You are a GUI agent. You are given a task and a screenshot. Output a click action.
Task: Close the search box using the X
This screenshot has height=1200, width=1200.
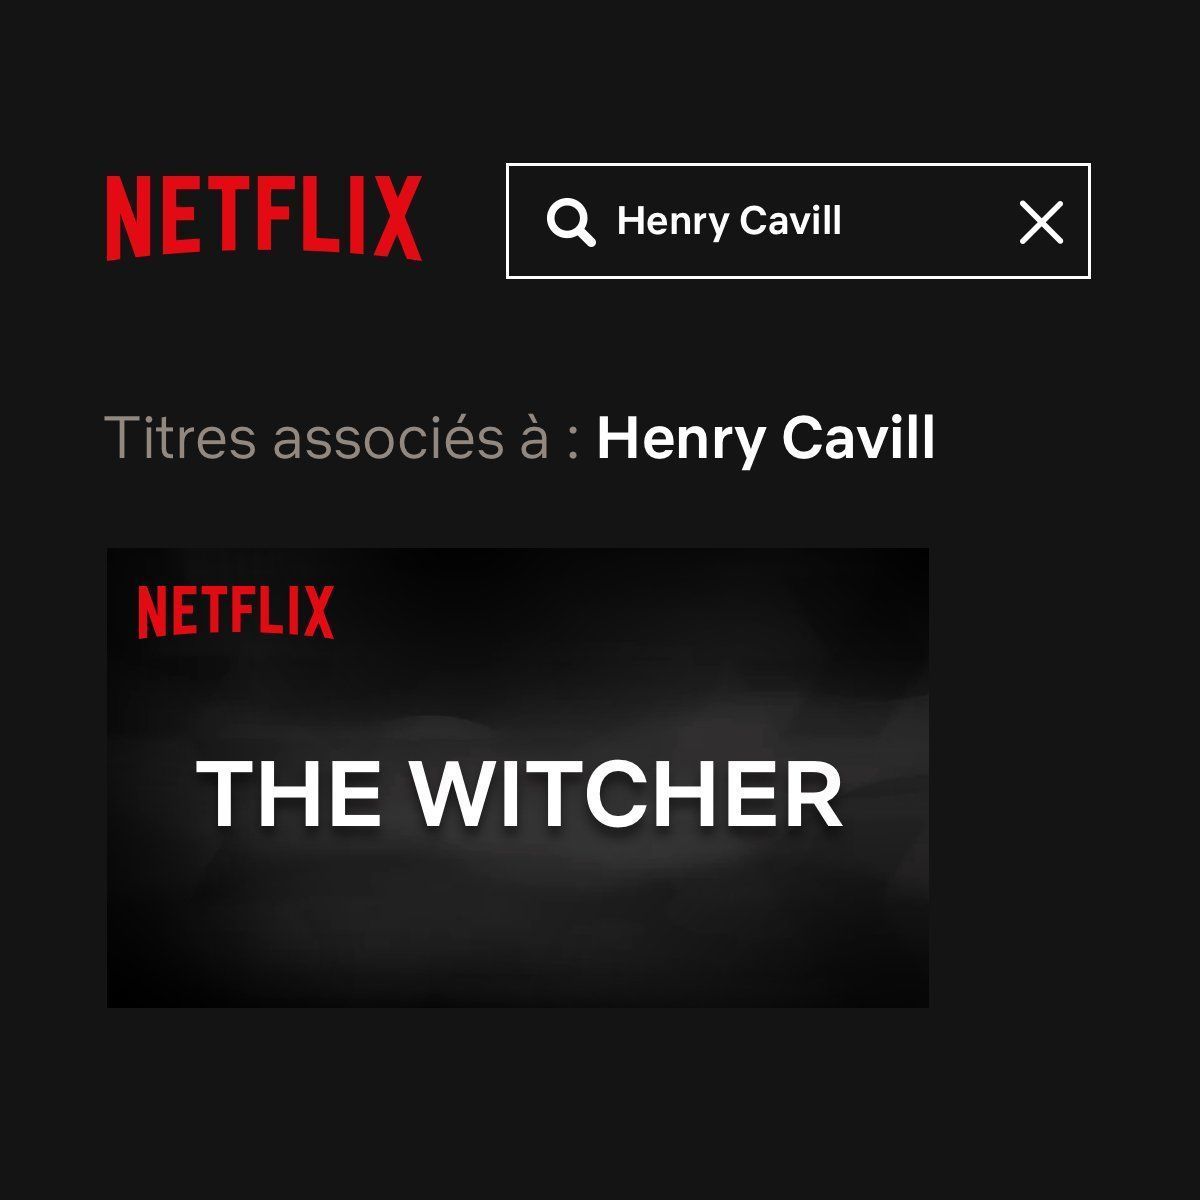tap(1041, 221)
